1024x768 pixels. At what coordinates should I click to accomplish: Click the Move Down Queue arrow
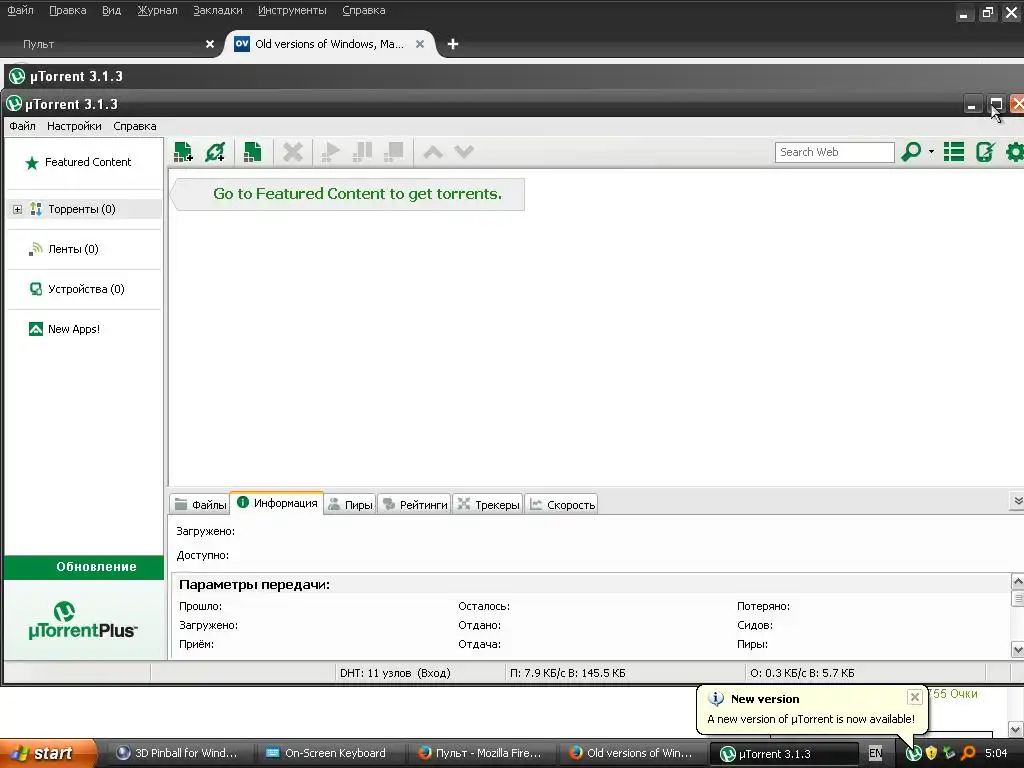pos(464,152)
